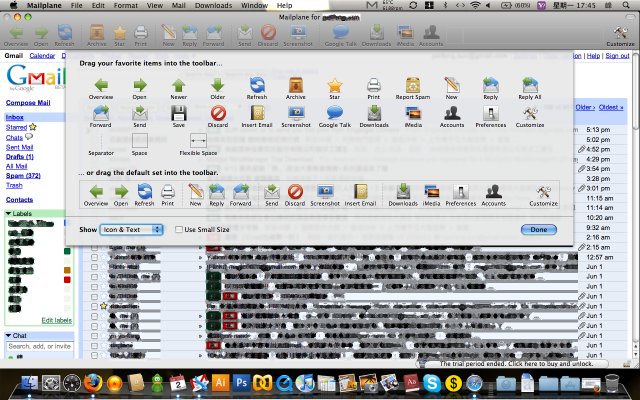Select Downloads in the default set row

pyautogui.click(x=403, y=195)
